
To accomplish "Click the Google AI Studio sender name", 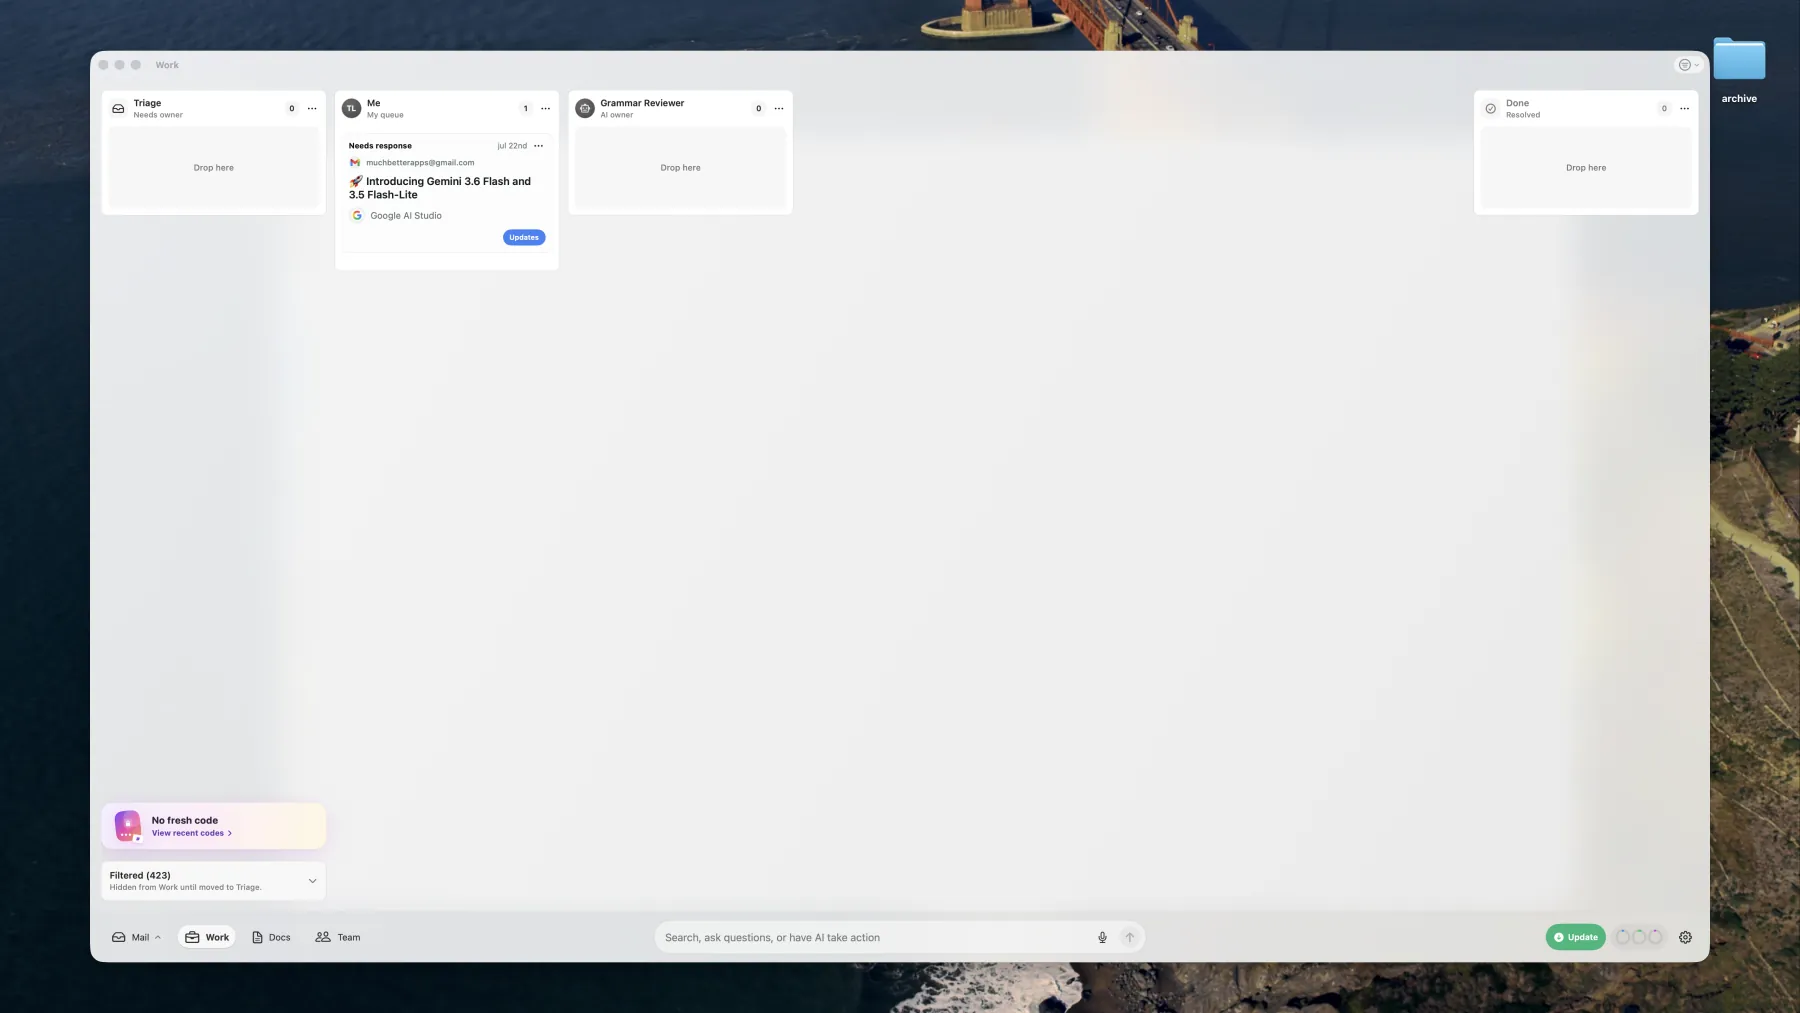I will point(406,215).
